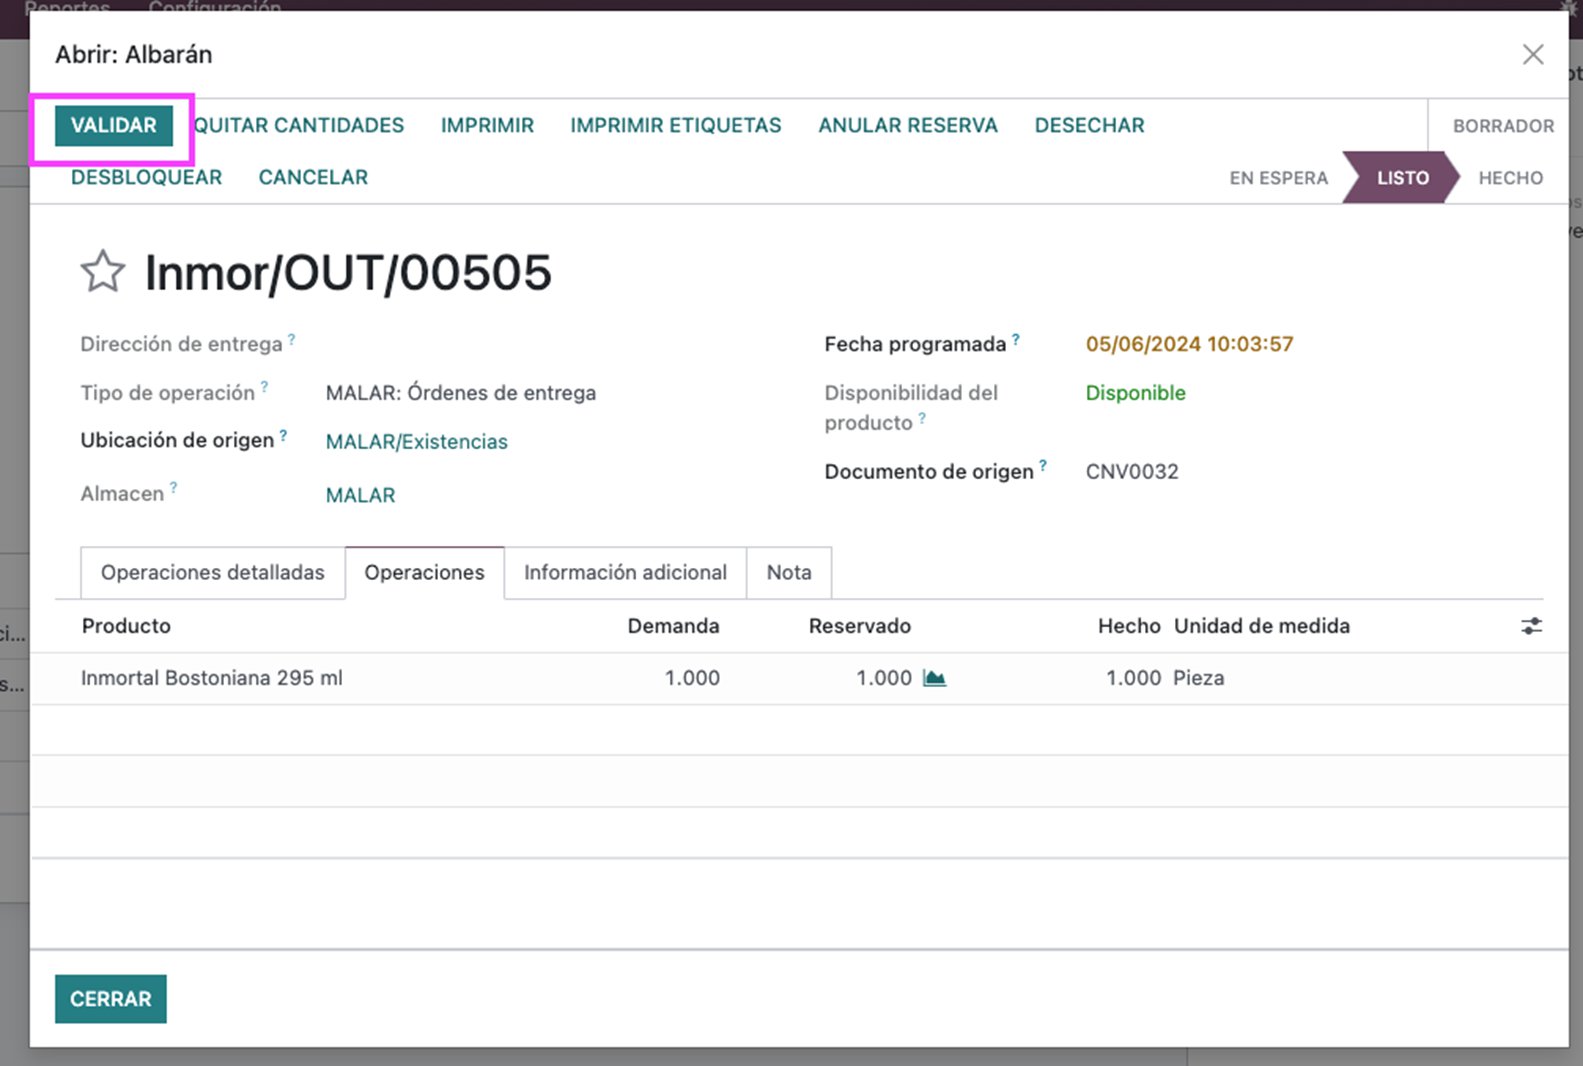Switch to Operaciones detalladas tab
Image resolution: width=1583 pixels, height=1066 pixels.
coord(212,573)
